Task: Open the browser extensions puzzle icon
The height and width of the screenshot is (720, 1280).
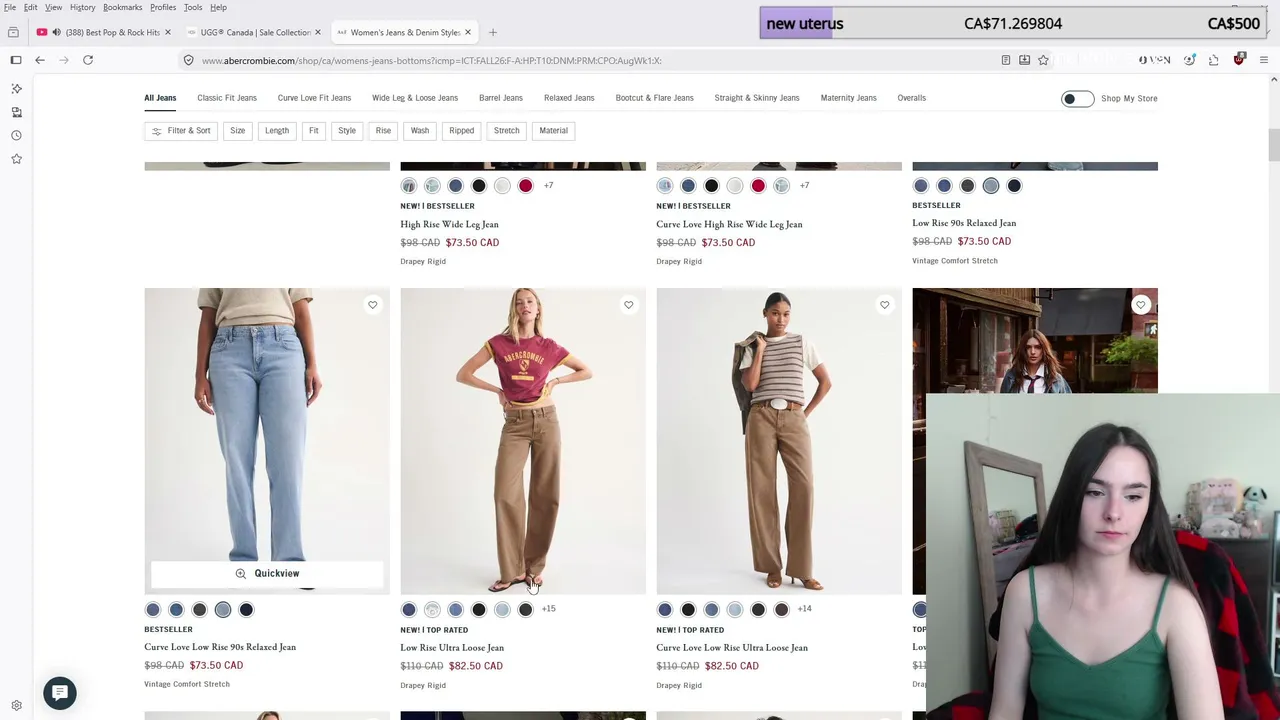Action: (x=1214, y=60)
